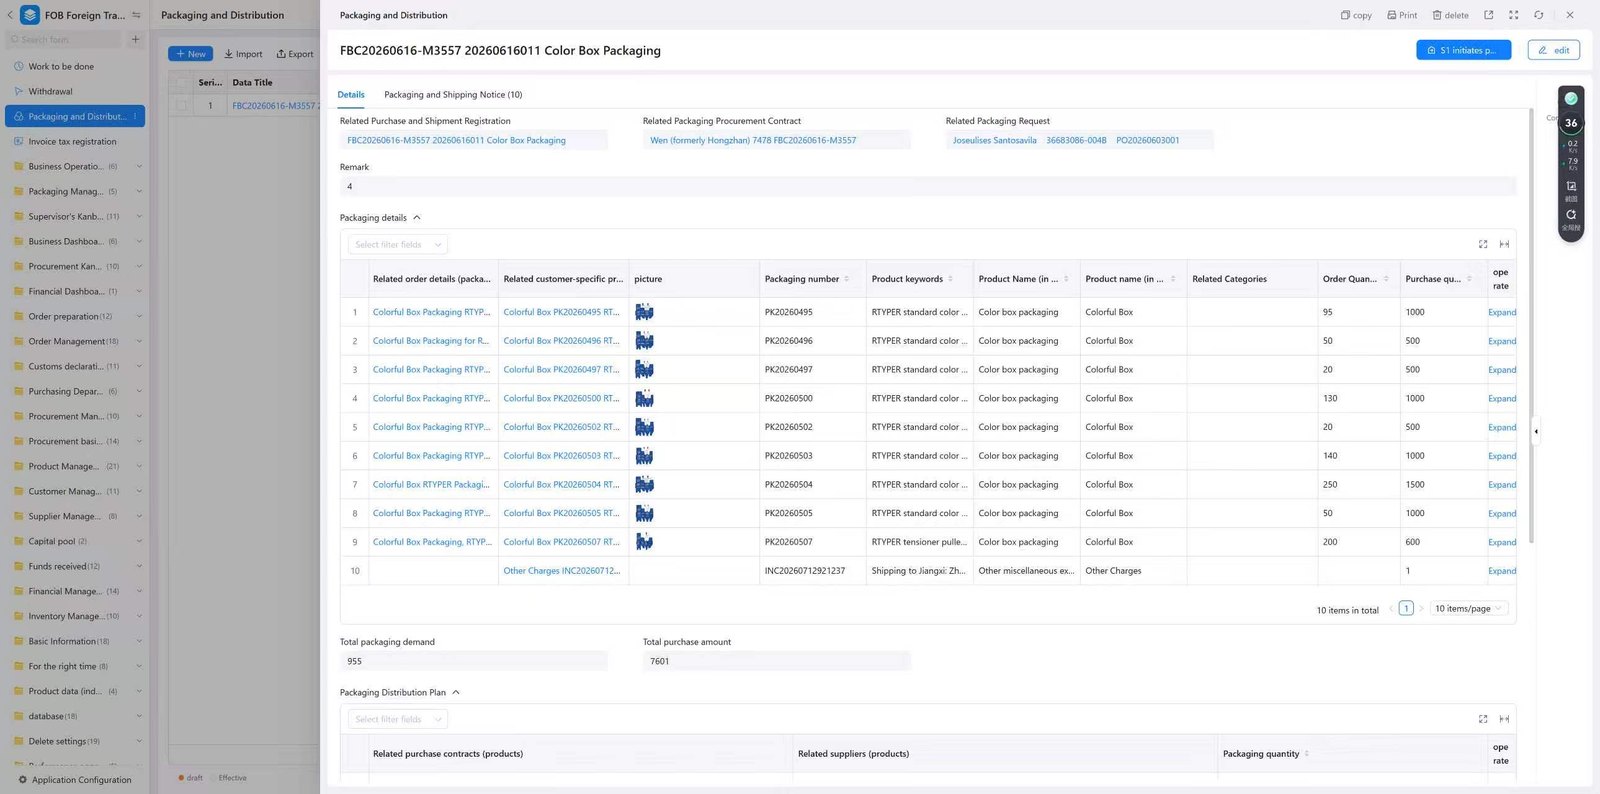Screen dimensions: 1600x794
Task: Tick the header select-all checkbox
Action: [x=181, y=82]
